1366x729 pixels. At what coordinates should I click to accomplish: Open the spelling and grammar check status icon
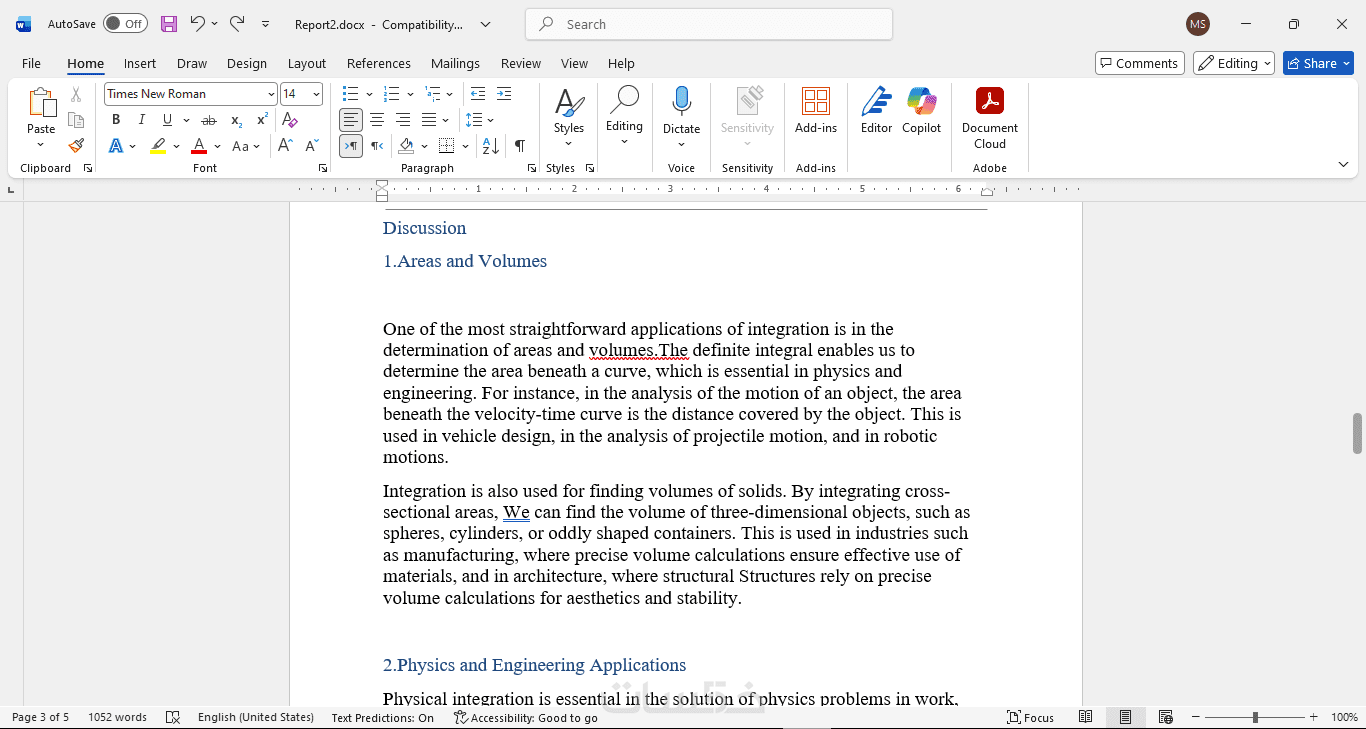173,717
